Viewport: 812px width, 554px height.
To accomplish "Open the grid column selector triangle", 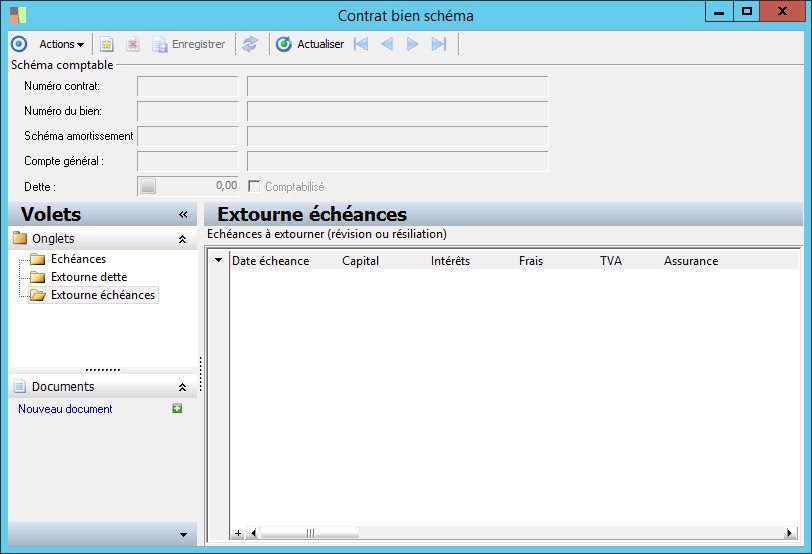I will point(219,260).
